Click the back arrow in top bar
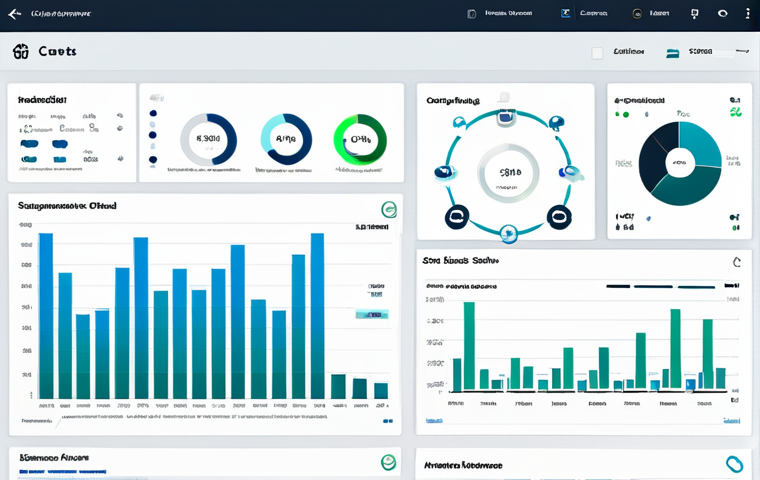The image size is (760, 480). pyautogui.click(x=14, y=14)
